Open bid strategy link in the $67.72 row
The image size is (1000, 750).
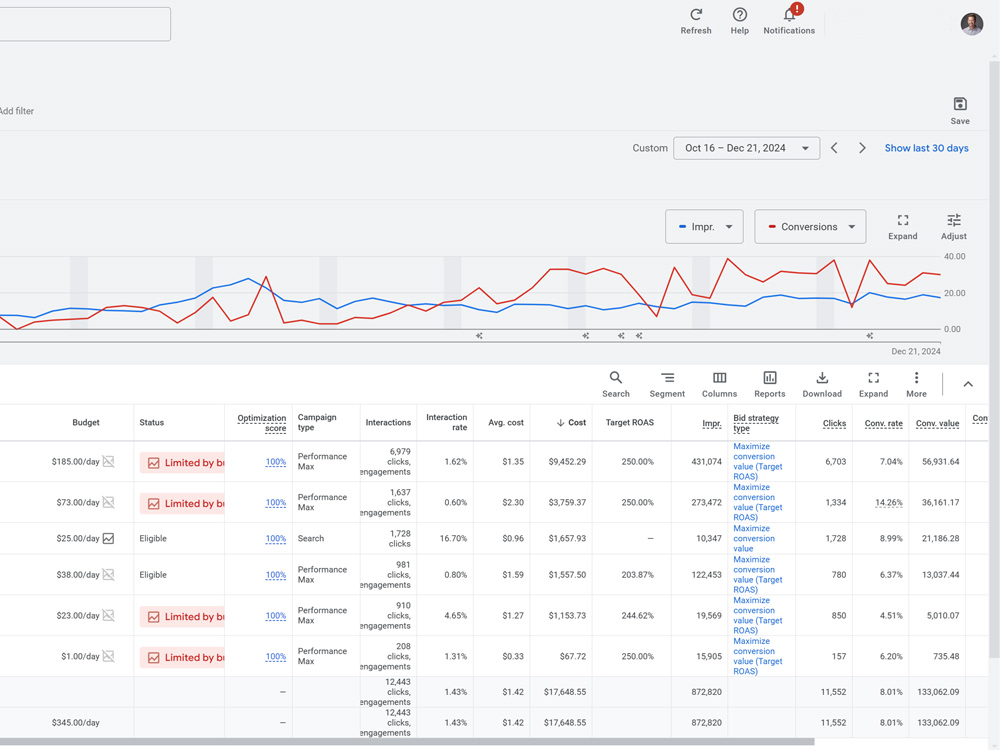point(757,656)
